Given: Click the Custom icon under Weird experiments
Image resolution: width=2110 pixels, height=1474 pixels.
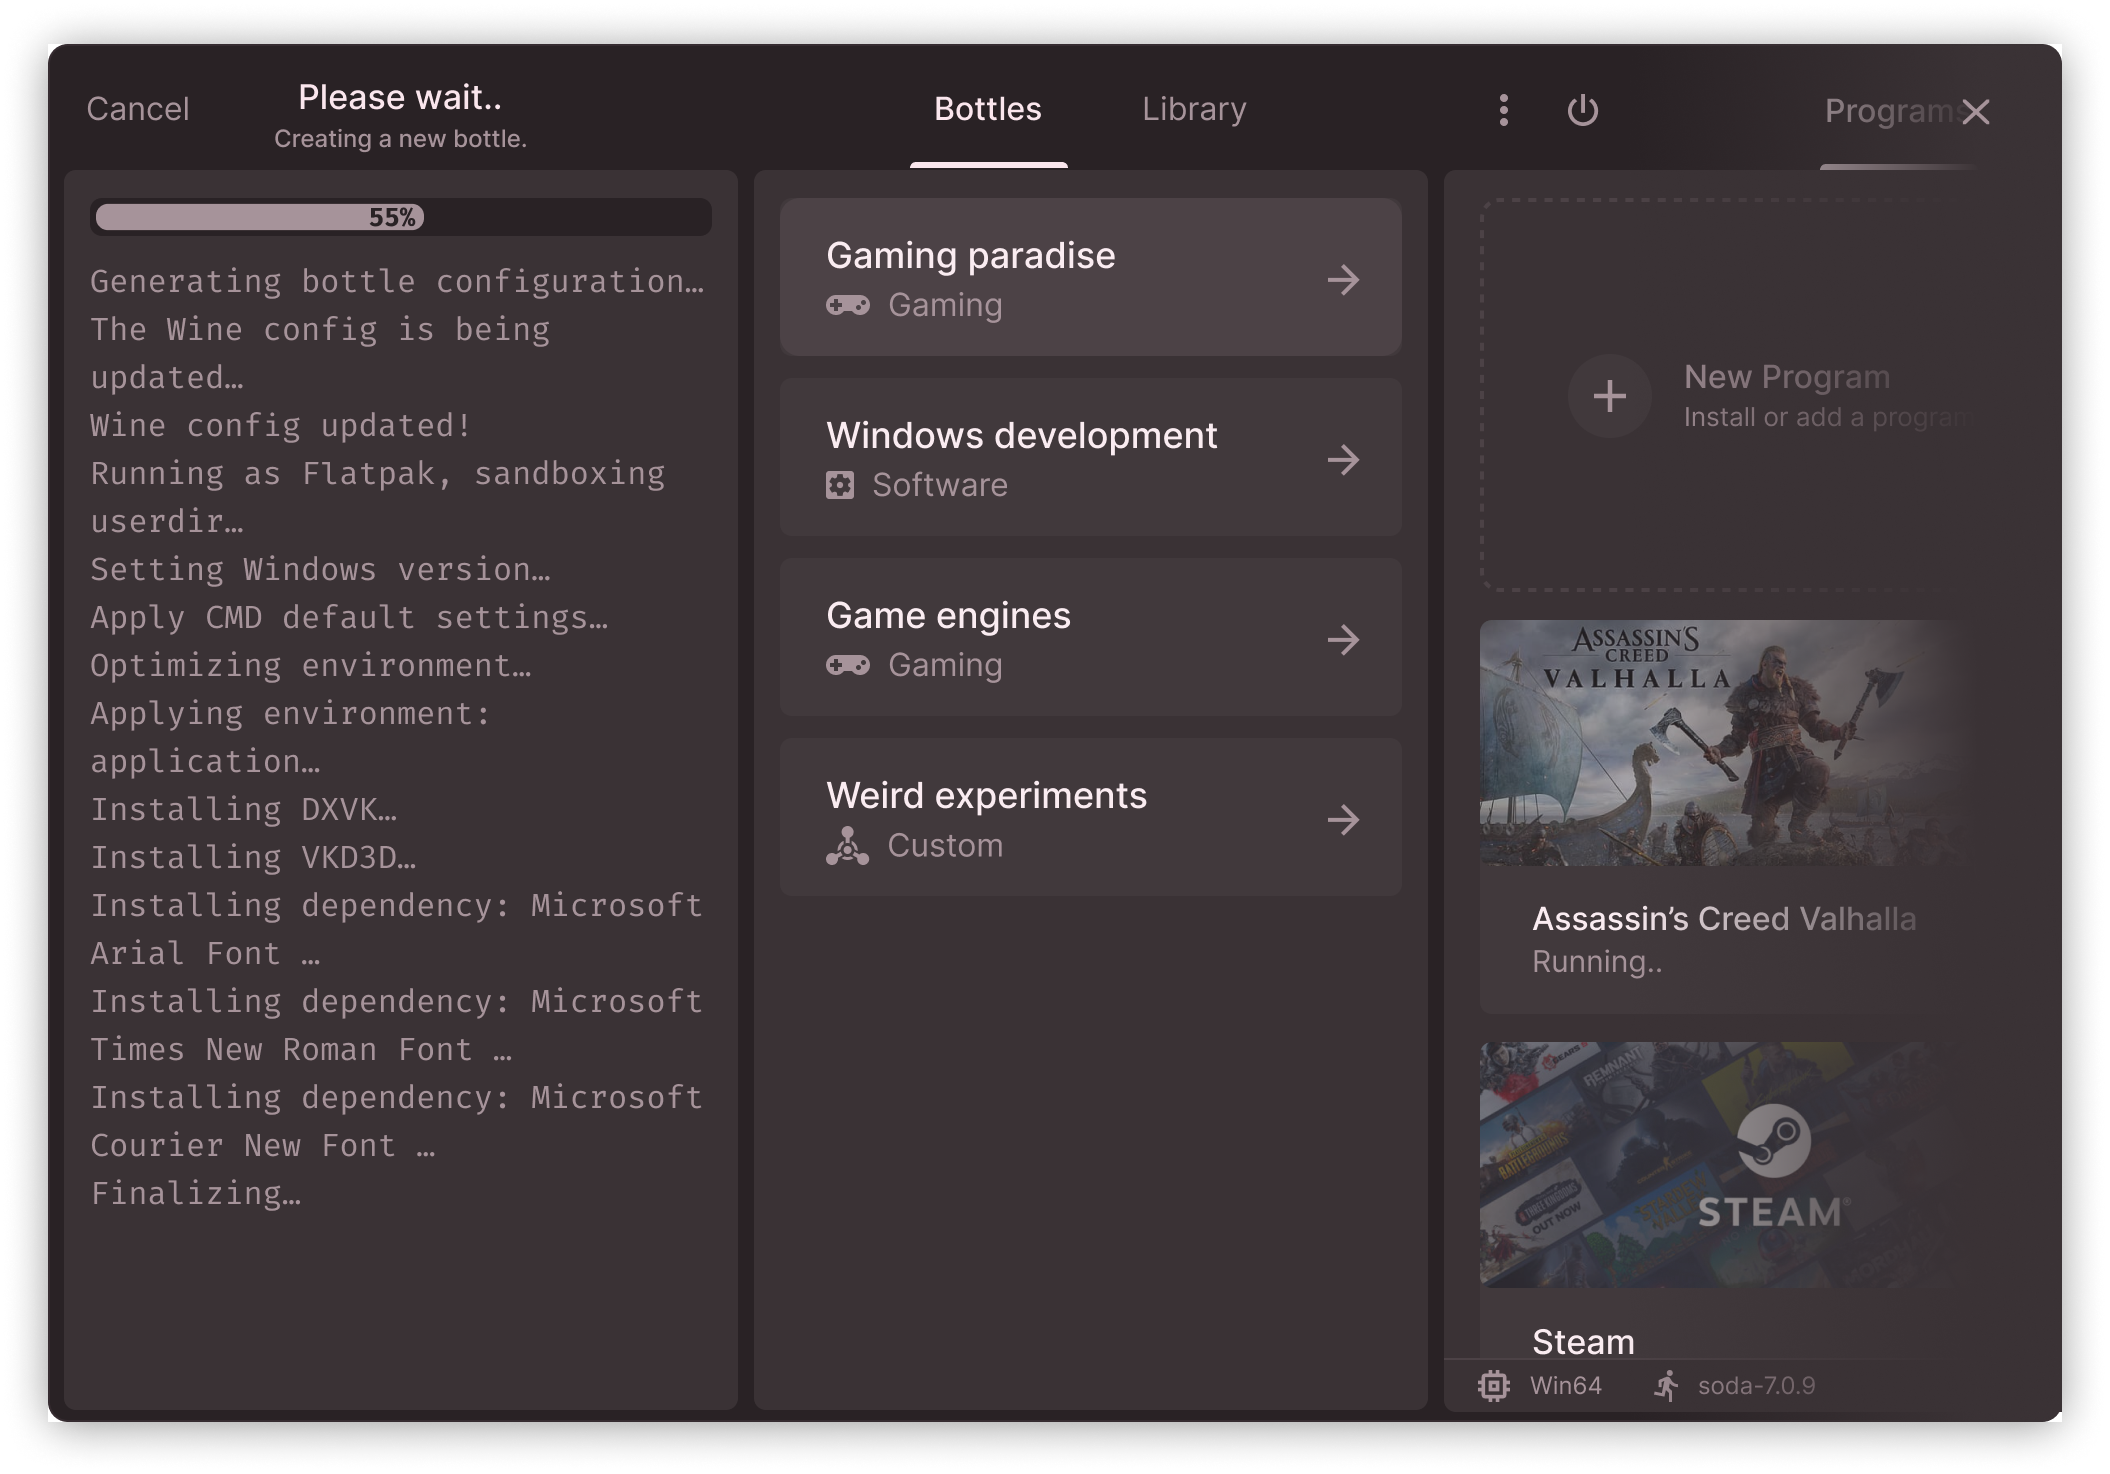Looking at the screenshot, I should coord(847,846).
